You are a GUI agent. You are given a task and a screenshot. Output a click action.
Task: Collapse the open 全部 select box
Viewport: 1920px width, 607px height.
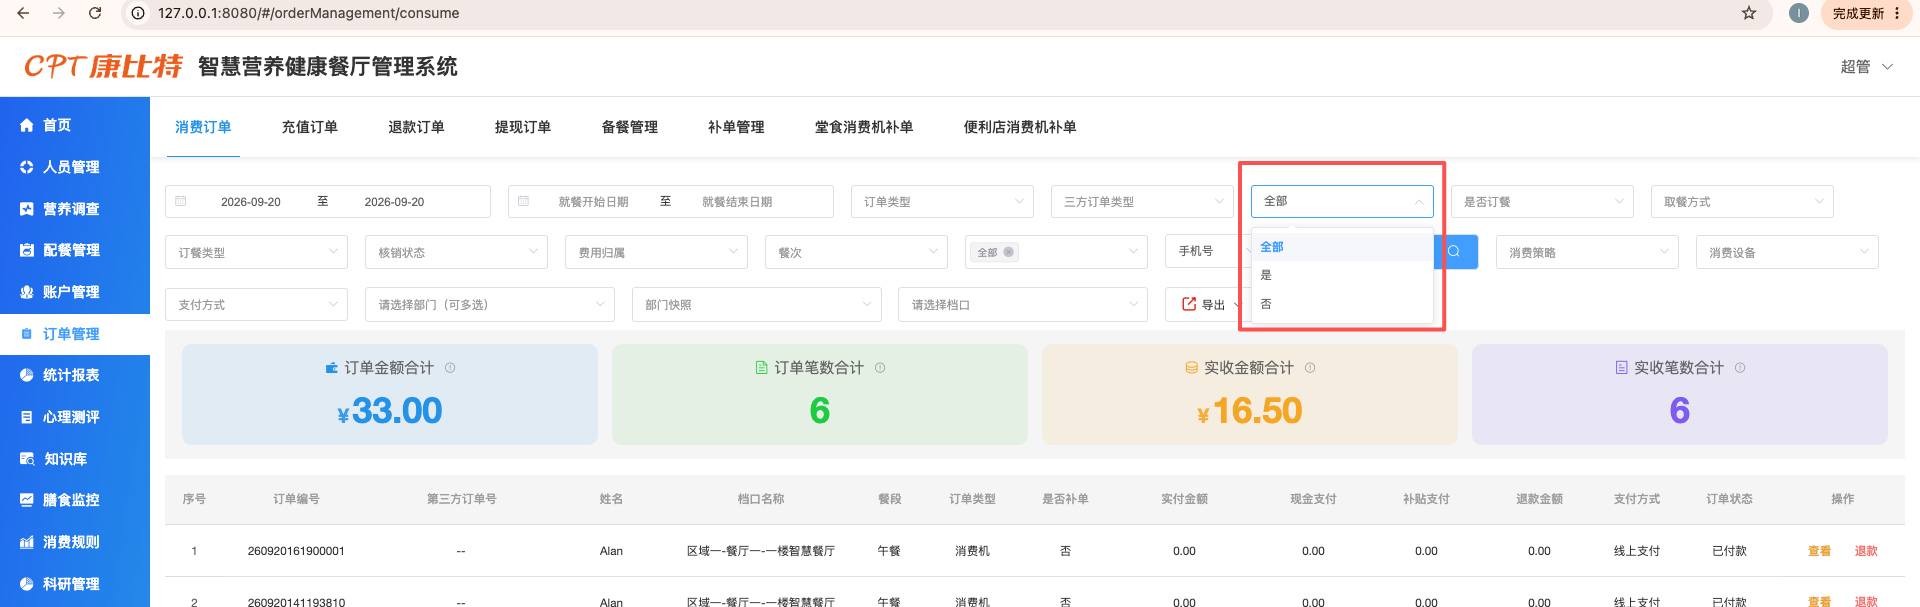point(1342,201)
